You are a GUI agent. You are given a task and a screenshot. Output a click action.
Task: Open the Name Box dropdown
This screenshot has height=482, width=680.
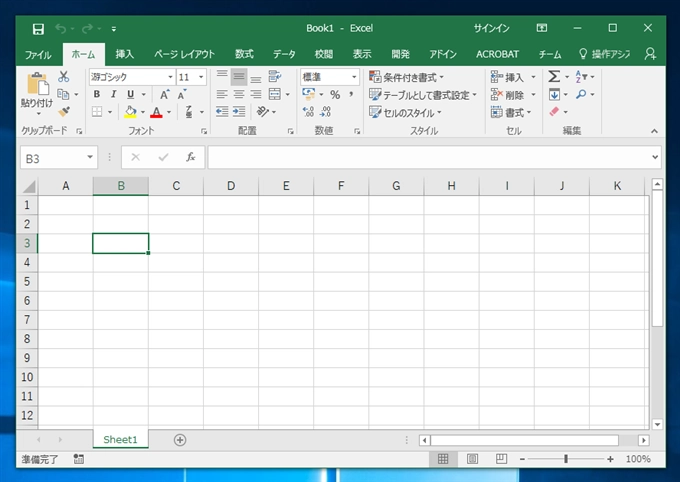click(90, 157)
